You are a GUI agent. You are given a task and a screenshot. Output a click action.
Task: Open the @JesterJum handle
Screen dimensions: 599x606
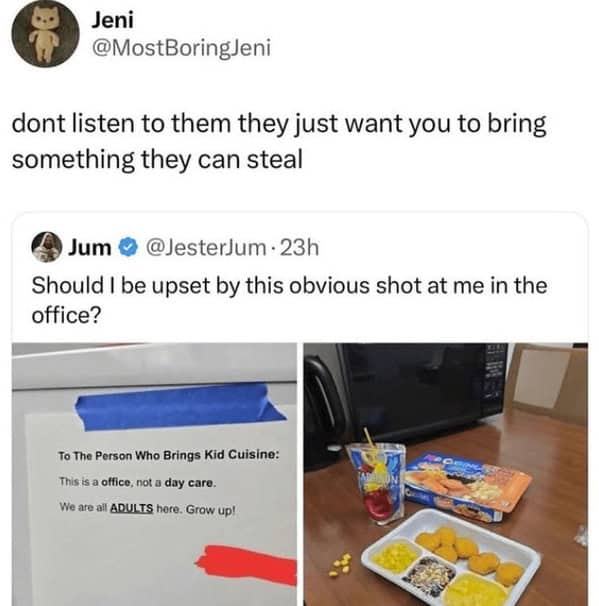206,248
